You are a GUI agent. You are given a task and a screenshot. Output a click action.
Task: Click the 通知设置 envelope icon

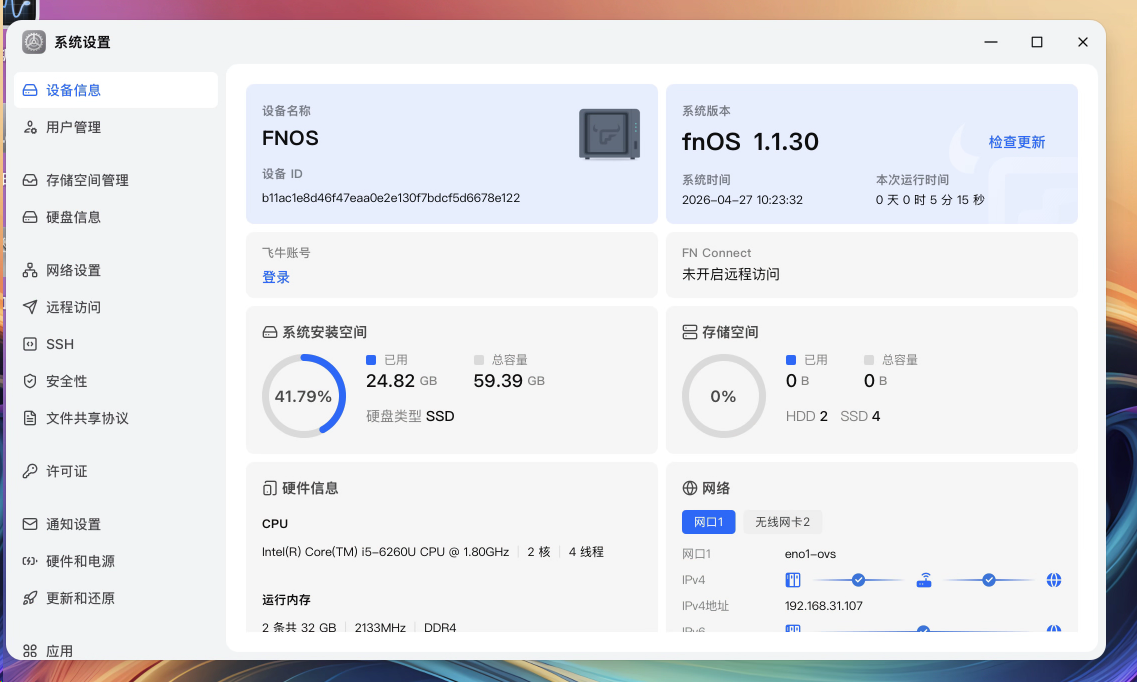30,524
